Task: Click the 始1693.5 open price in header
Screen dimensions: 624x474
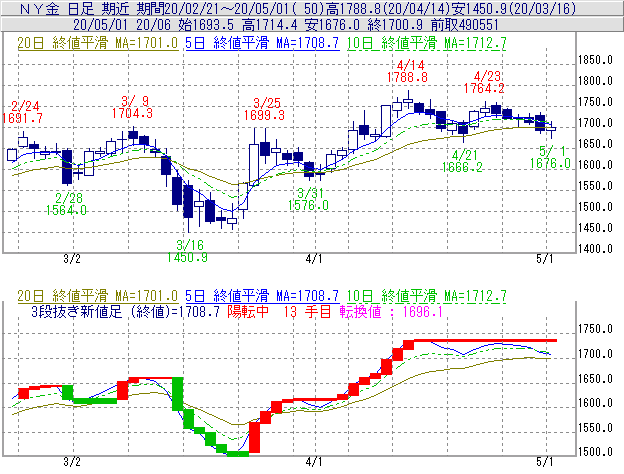Action: click(x=206, y=25)
